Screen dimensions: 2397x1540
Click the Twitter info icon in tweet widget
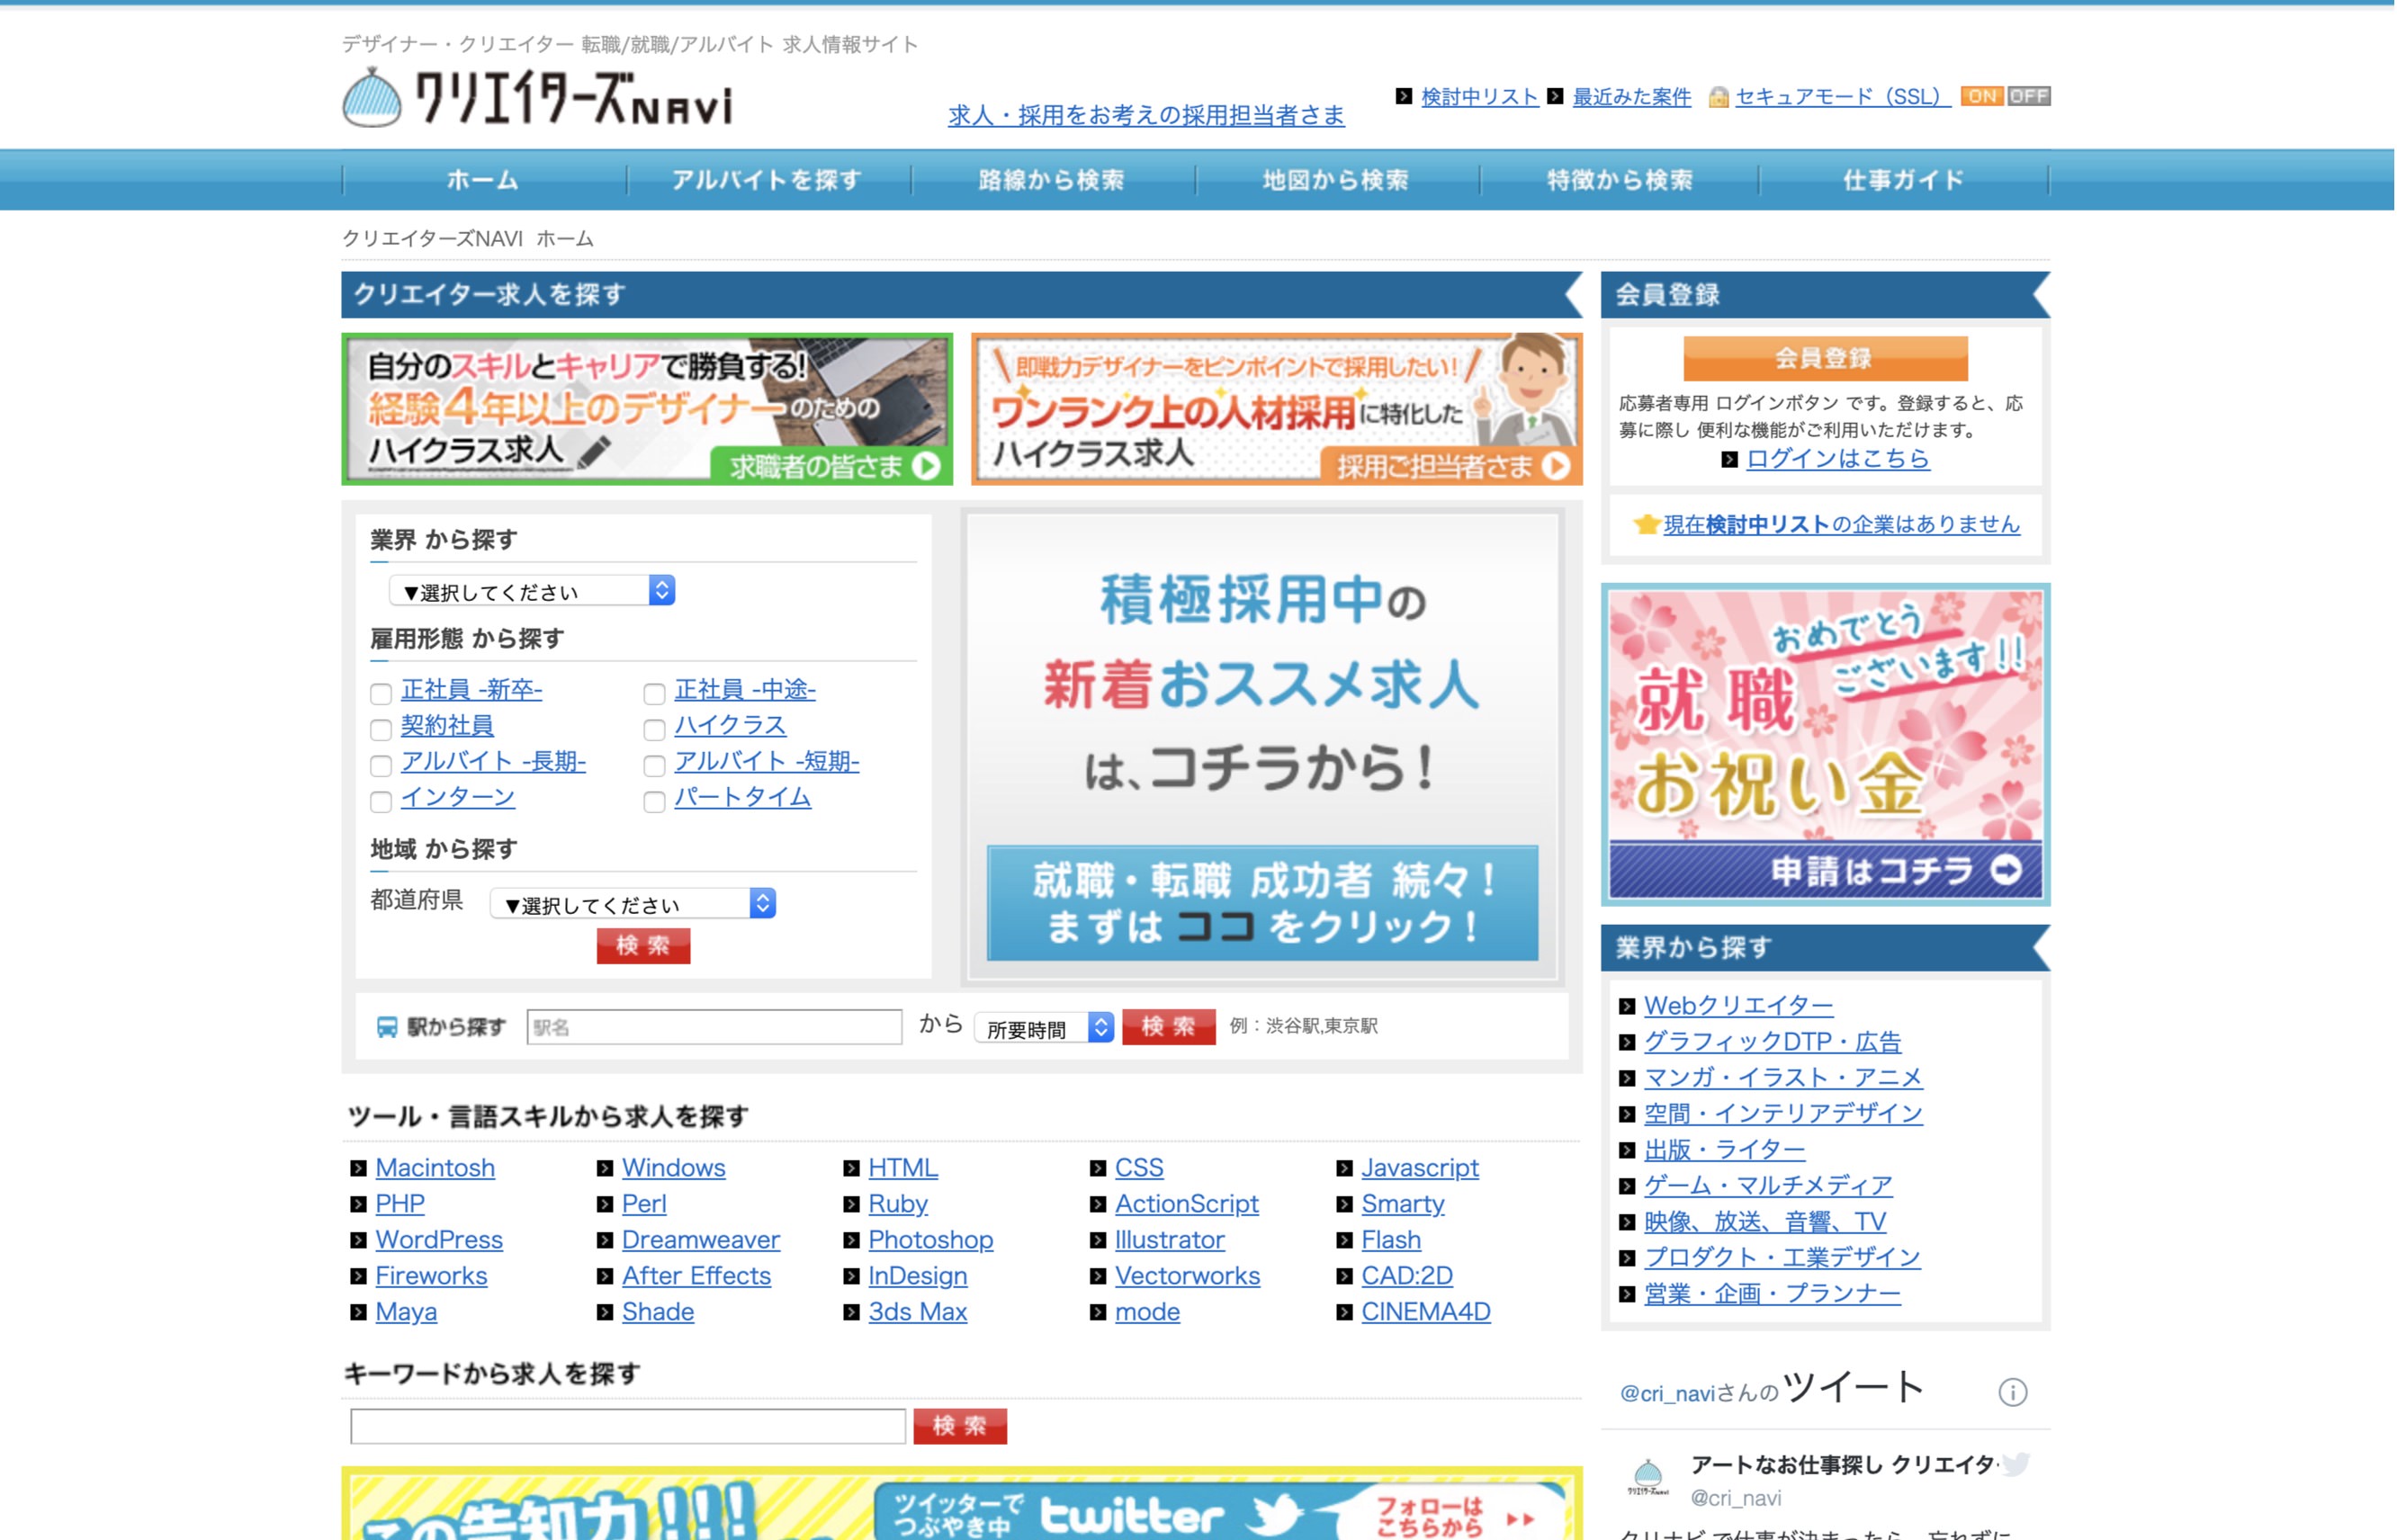[x=2012, y=1391]
